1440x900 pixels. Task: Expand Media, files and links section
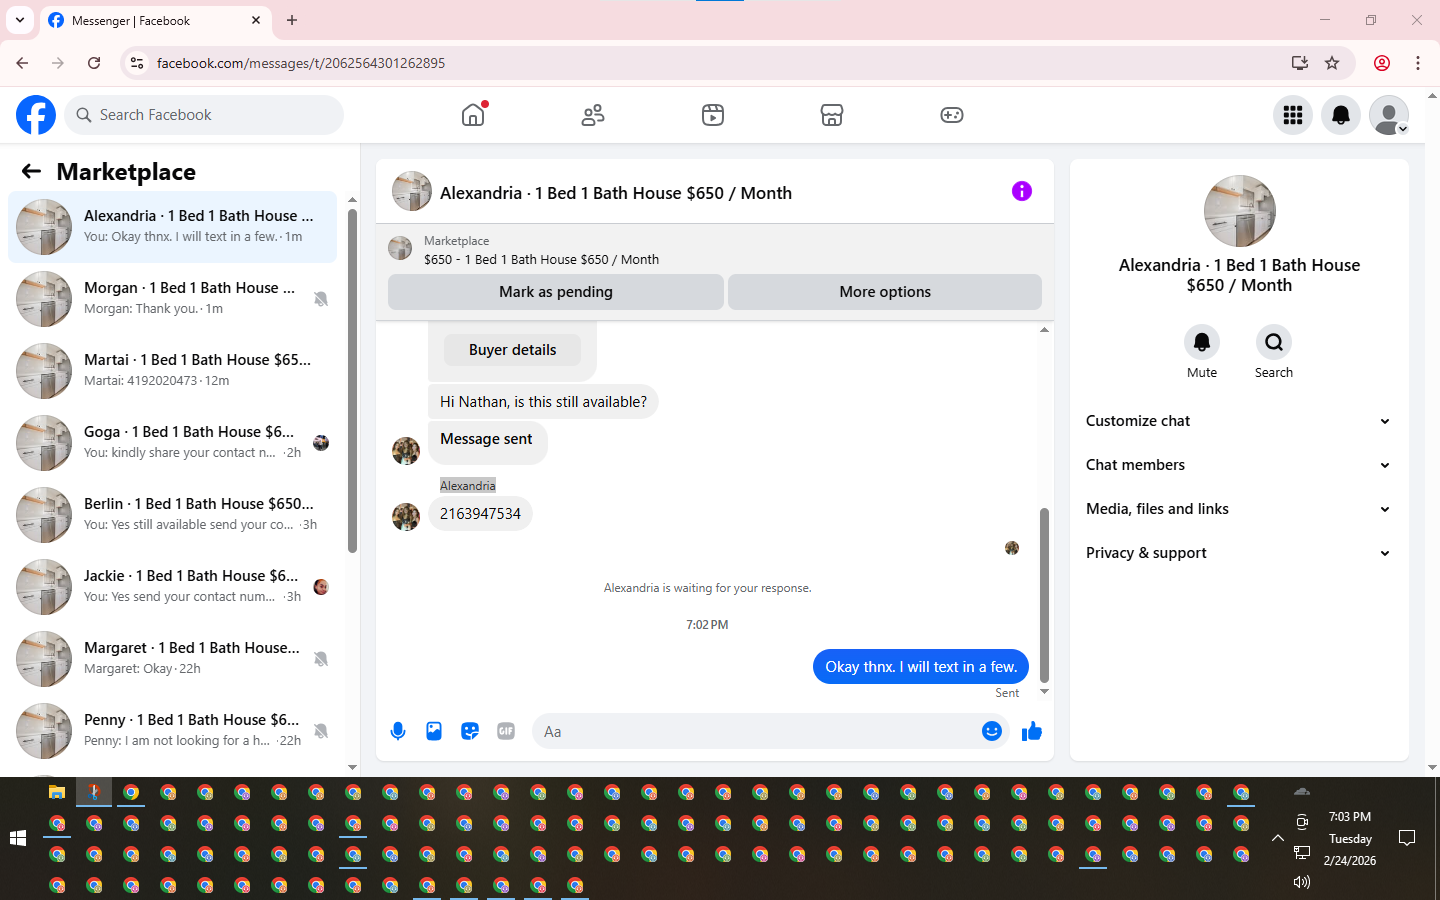tap(1239, 509)
